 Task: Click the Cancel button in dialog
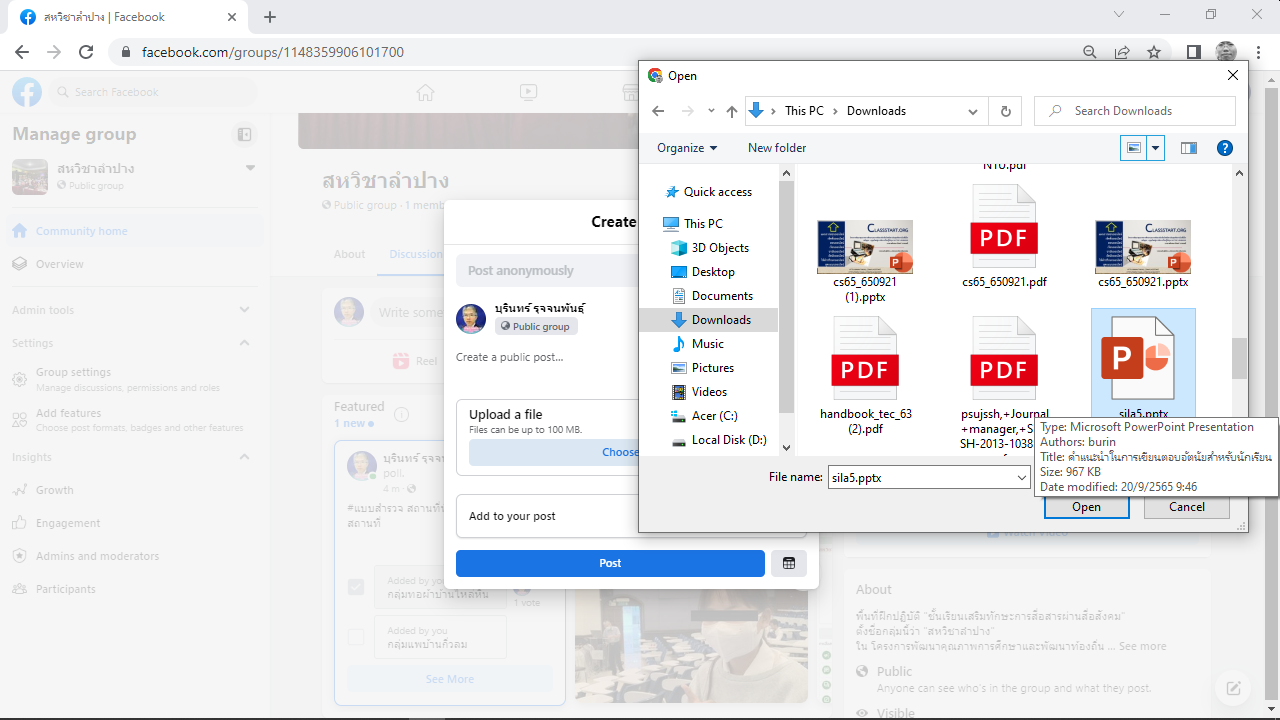click(x=1187, y=507)
